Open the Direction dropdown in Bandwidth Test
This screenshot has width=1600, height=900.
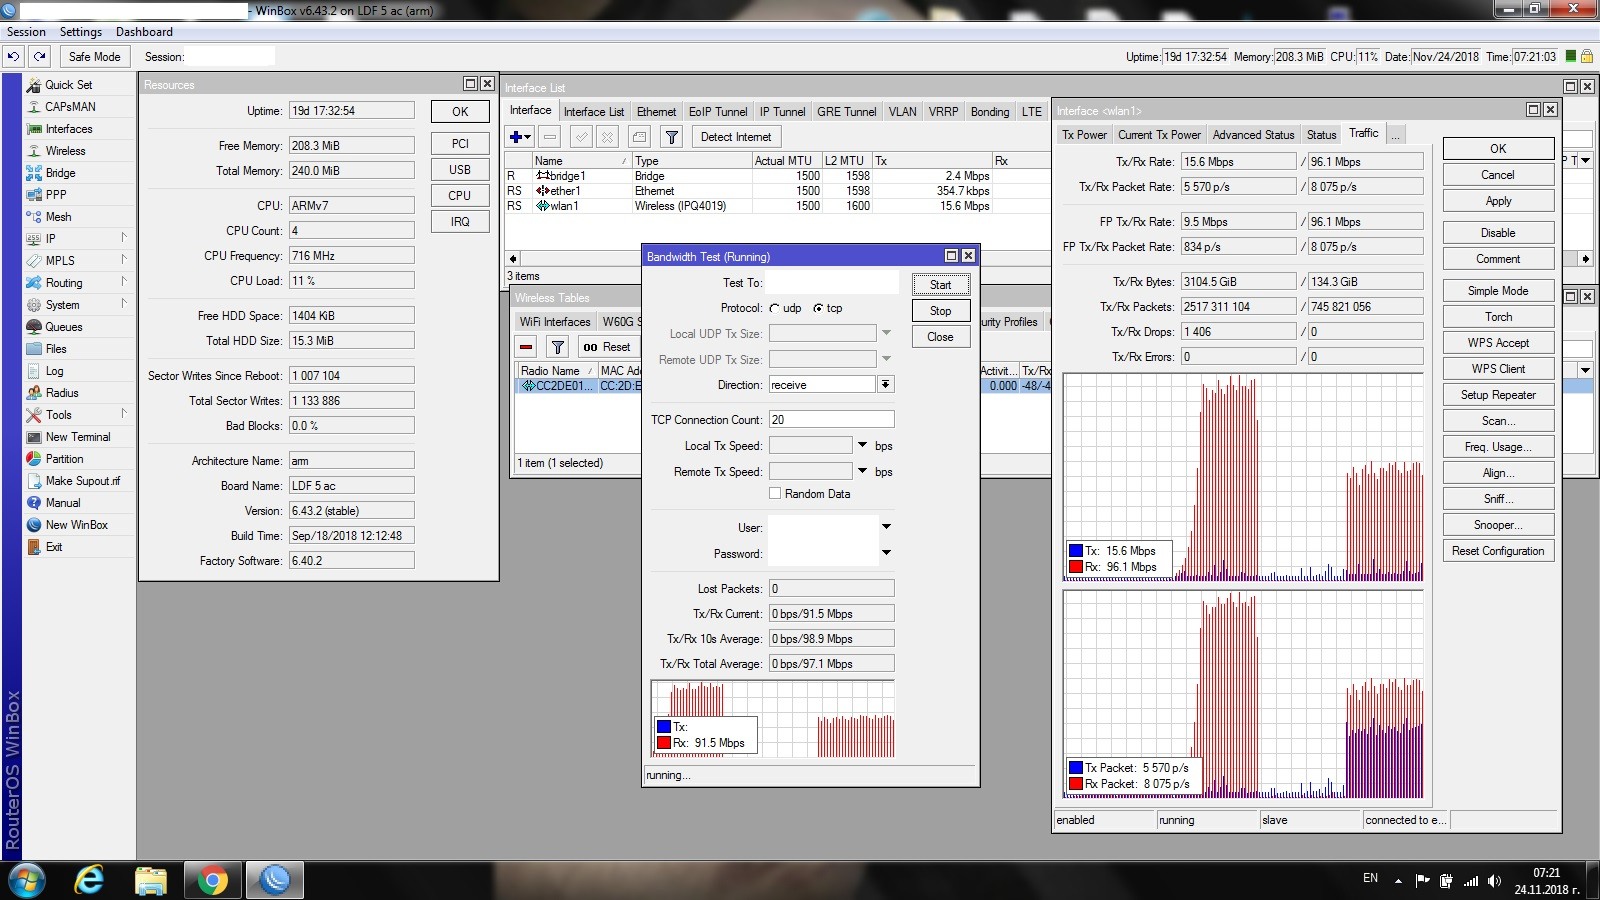click(886, 385)
